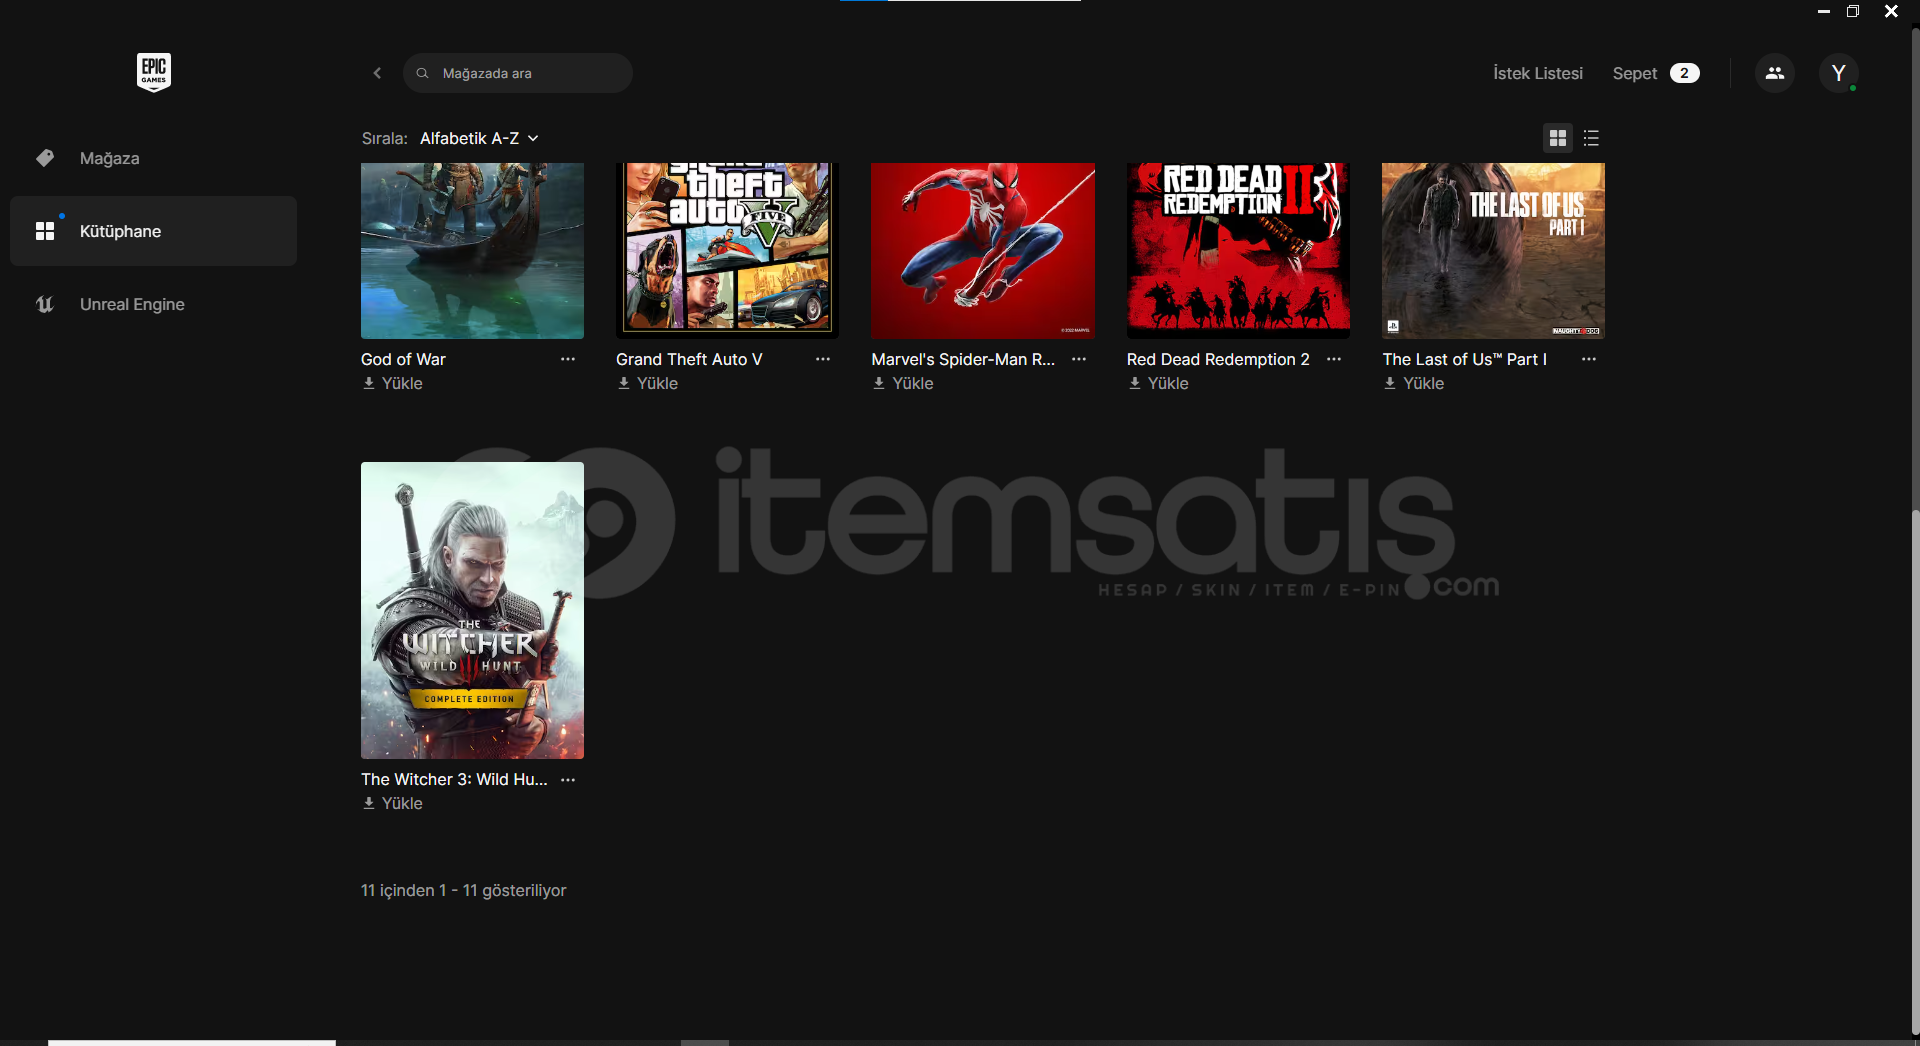The height and width of the screenshot is (1046, 1920).
Task: Install Marvel's Spider-Man via Yükle
Action: pyautogui.click(x=902, y=383)
